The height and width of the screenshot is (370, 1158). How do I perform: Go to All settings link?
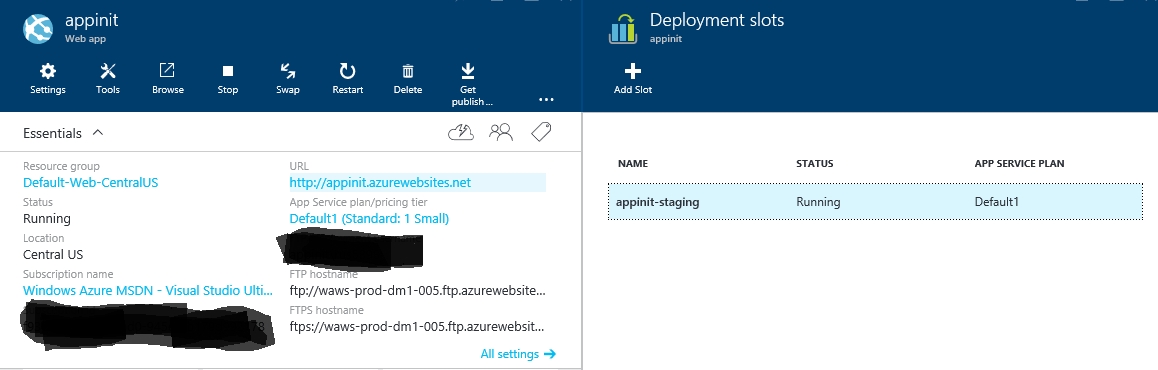518,354
